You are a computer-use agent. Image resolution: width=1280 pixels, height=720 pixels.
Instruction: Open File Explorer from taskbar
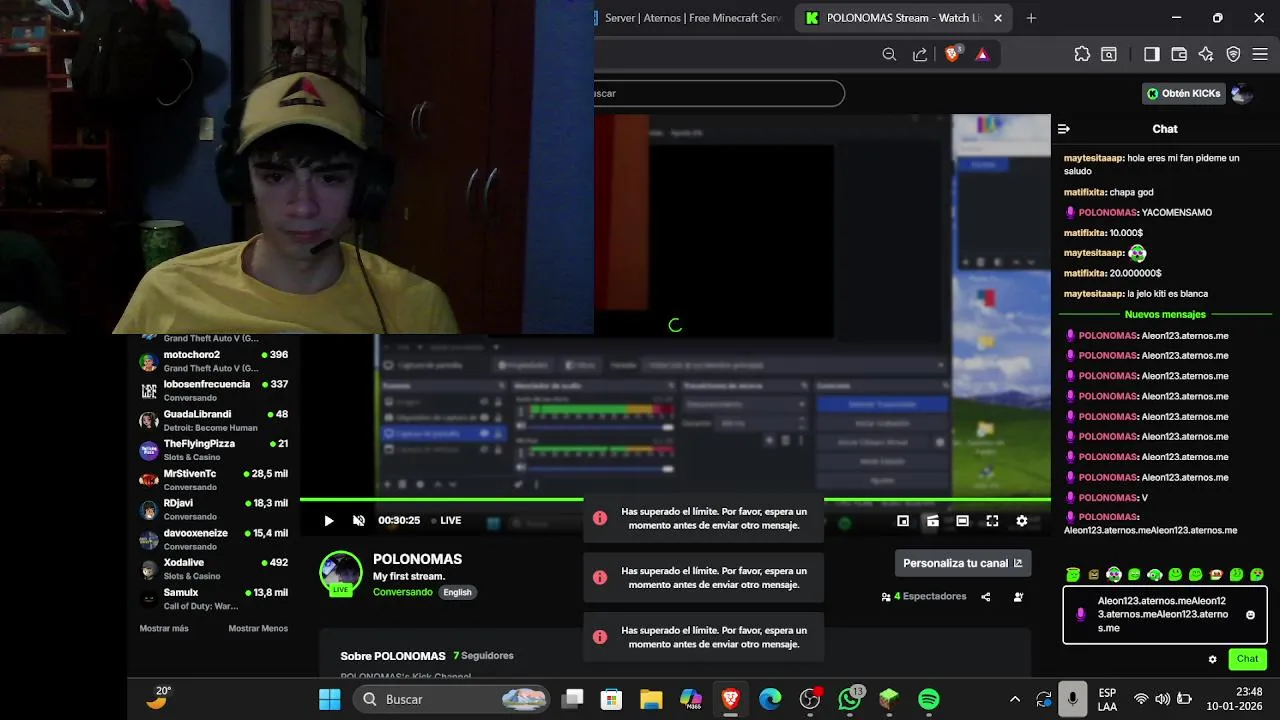[x=651, y=699]
